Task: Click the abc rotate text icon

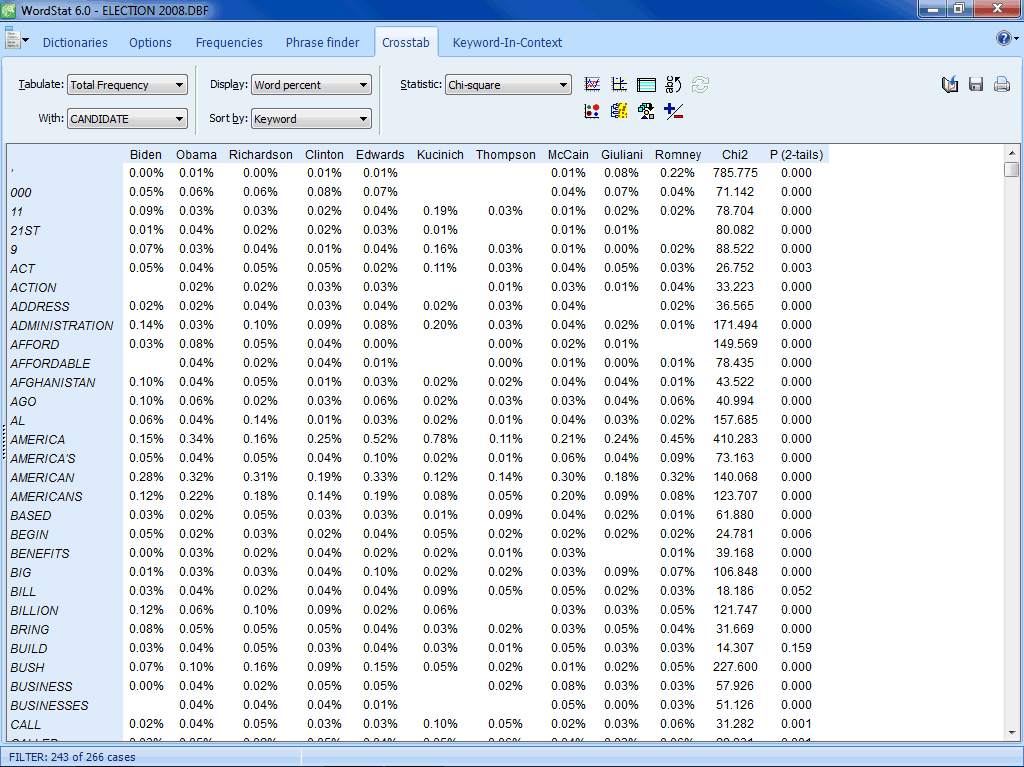Action: coord(673,85)
